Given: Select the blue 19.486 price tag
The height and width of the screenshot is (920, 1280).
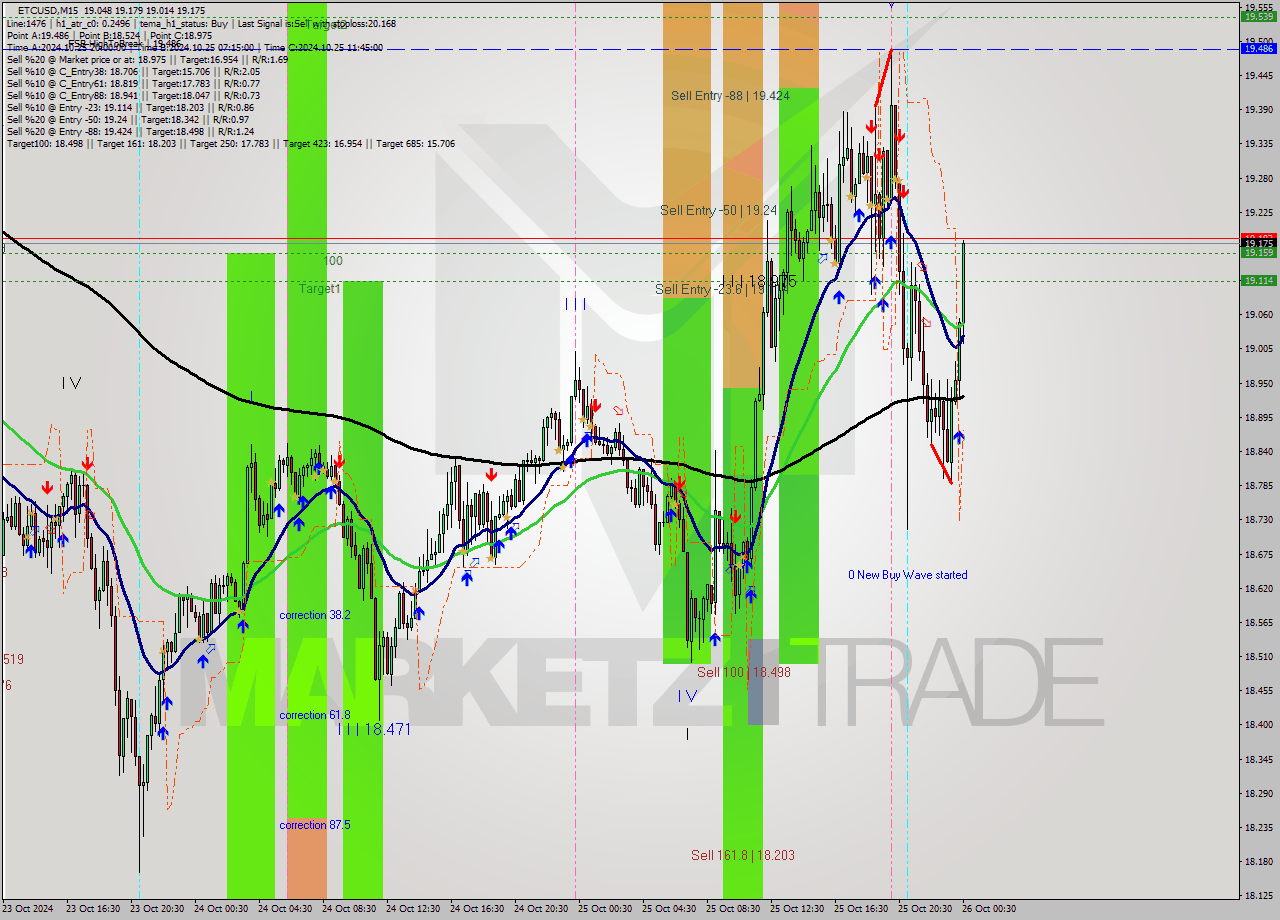Looking at the screenshot, I should [1258, 48].
